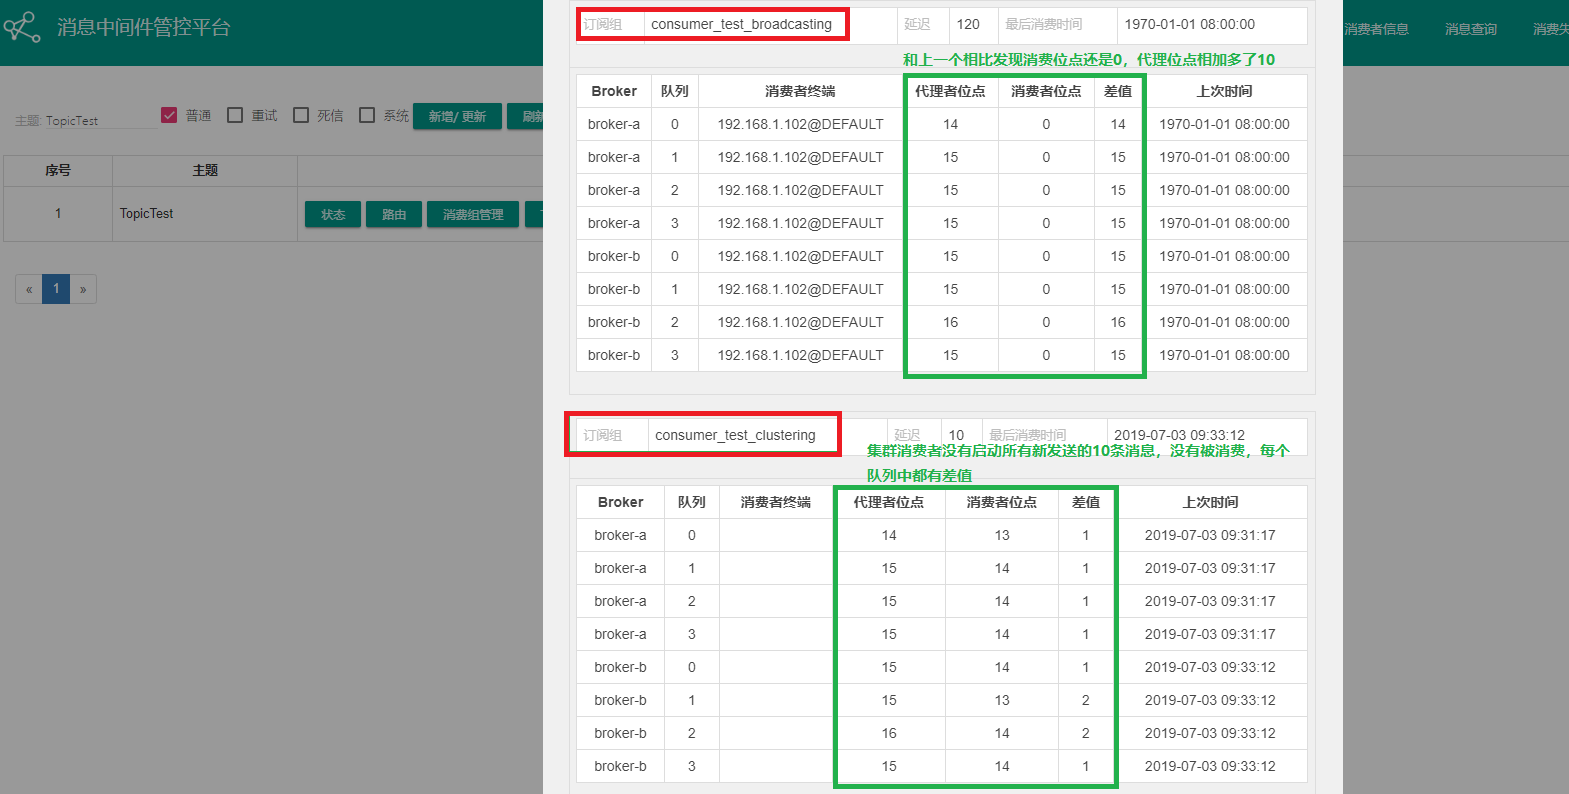Image resolution: width=1569 pixels, height=794 pixels.
Task: Click the 路由 button for TopicTest
Action: coord(394,214)
